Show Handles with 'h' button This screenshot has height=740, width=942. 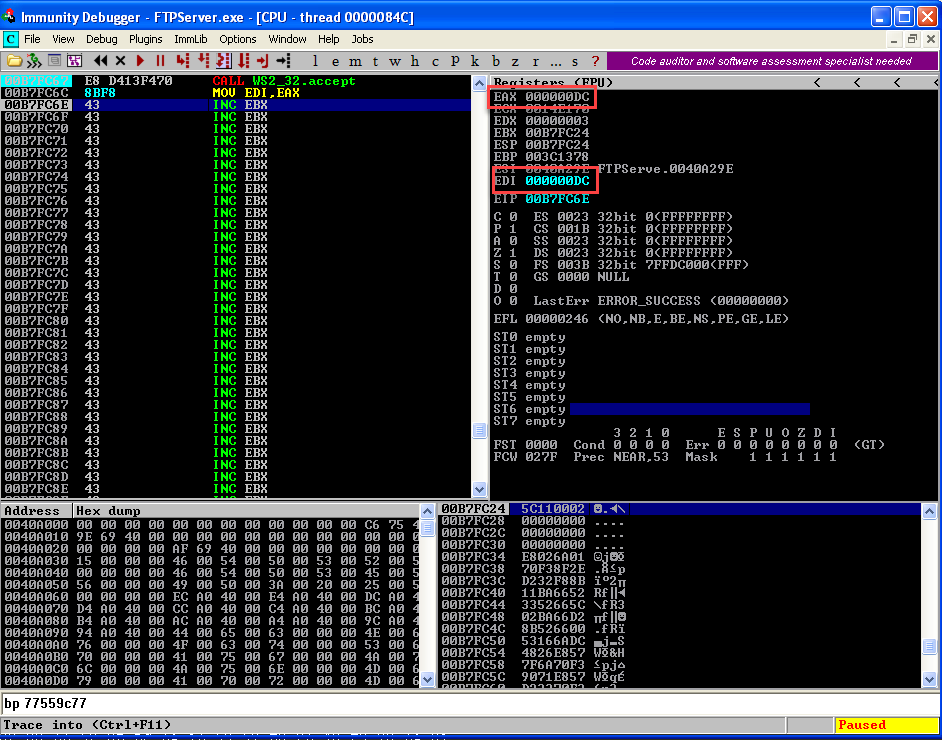415,61
